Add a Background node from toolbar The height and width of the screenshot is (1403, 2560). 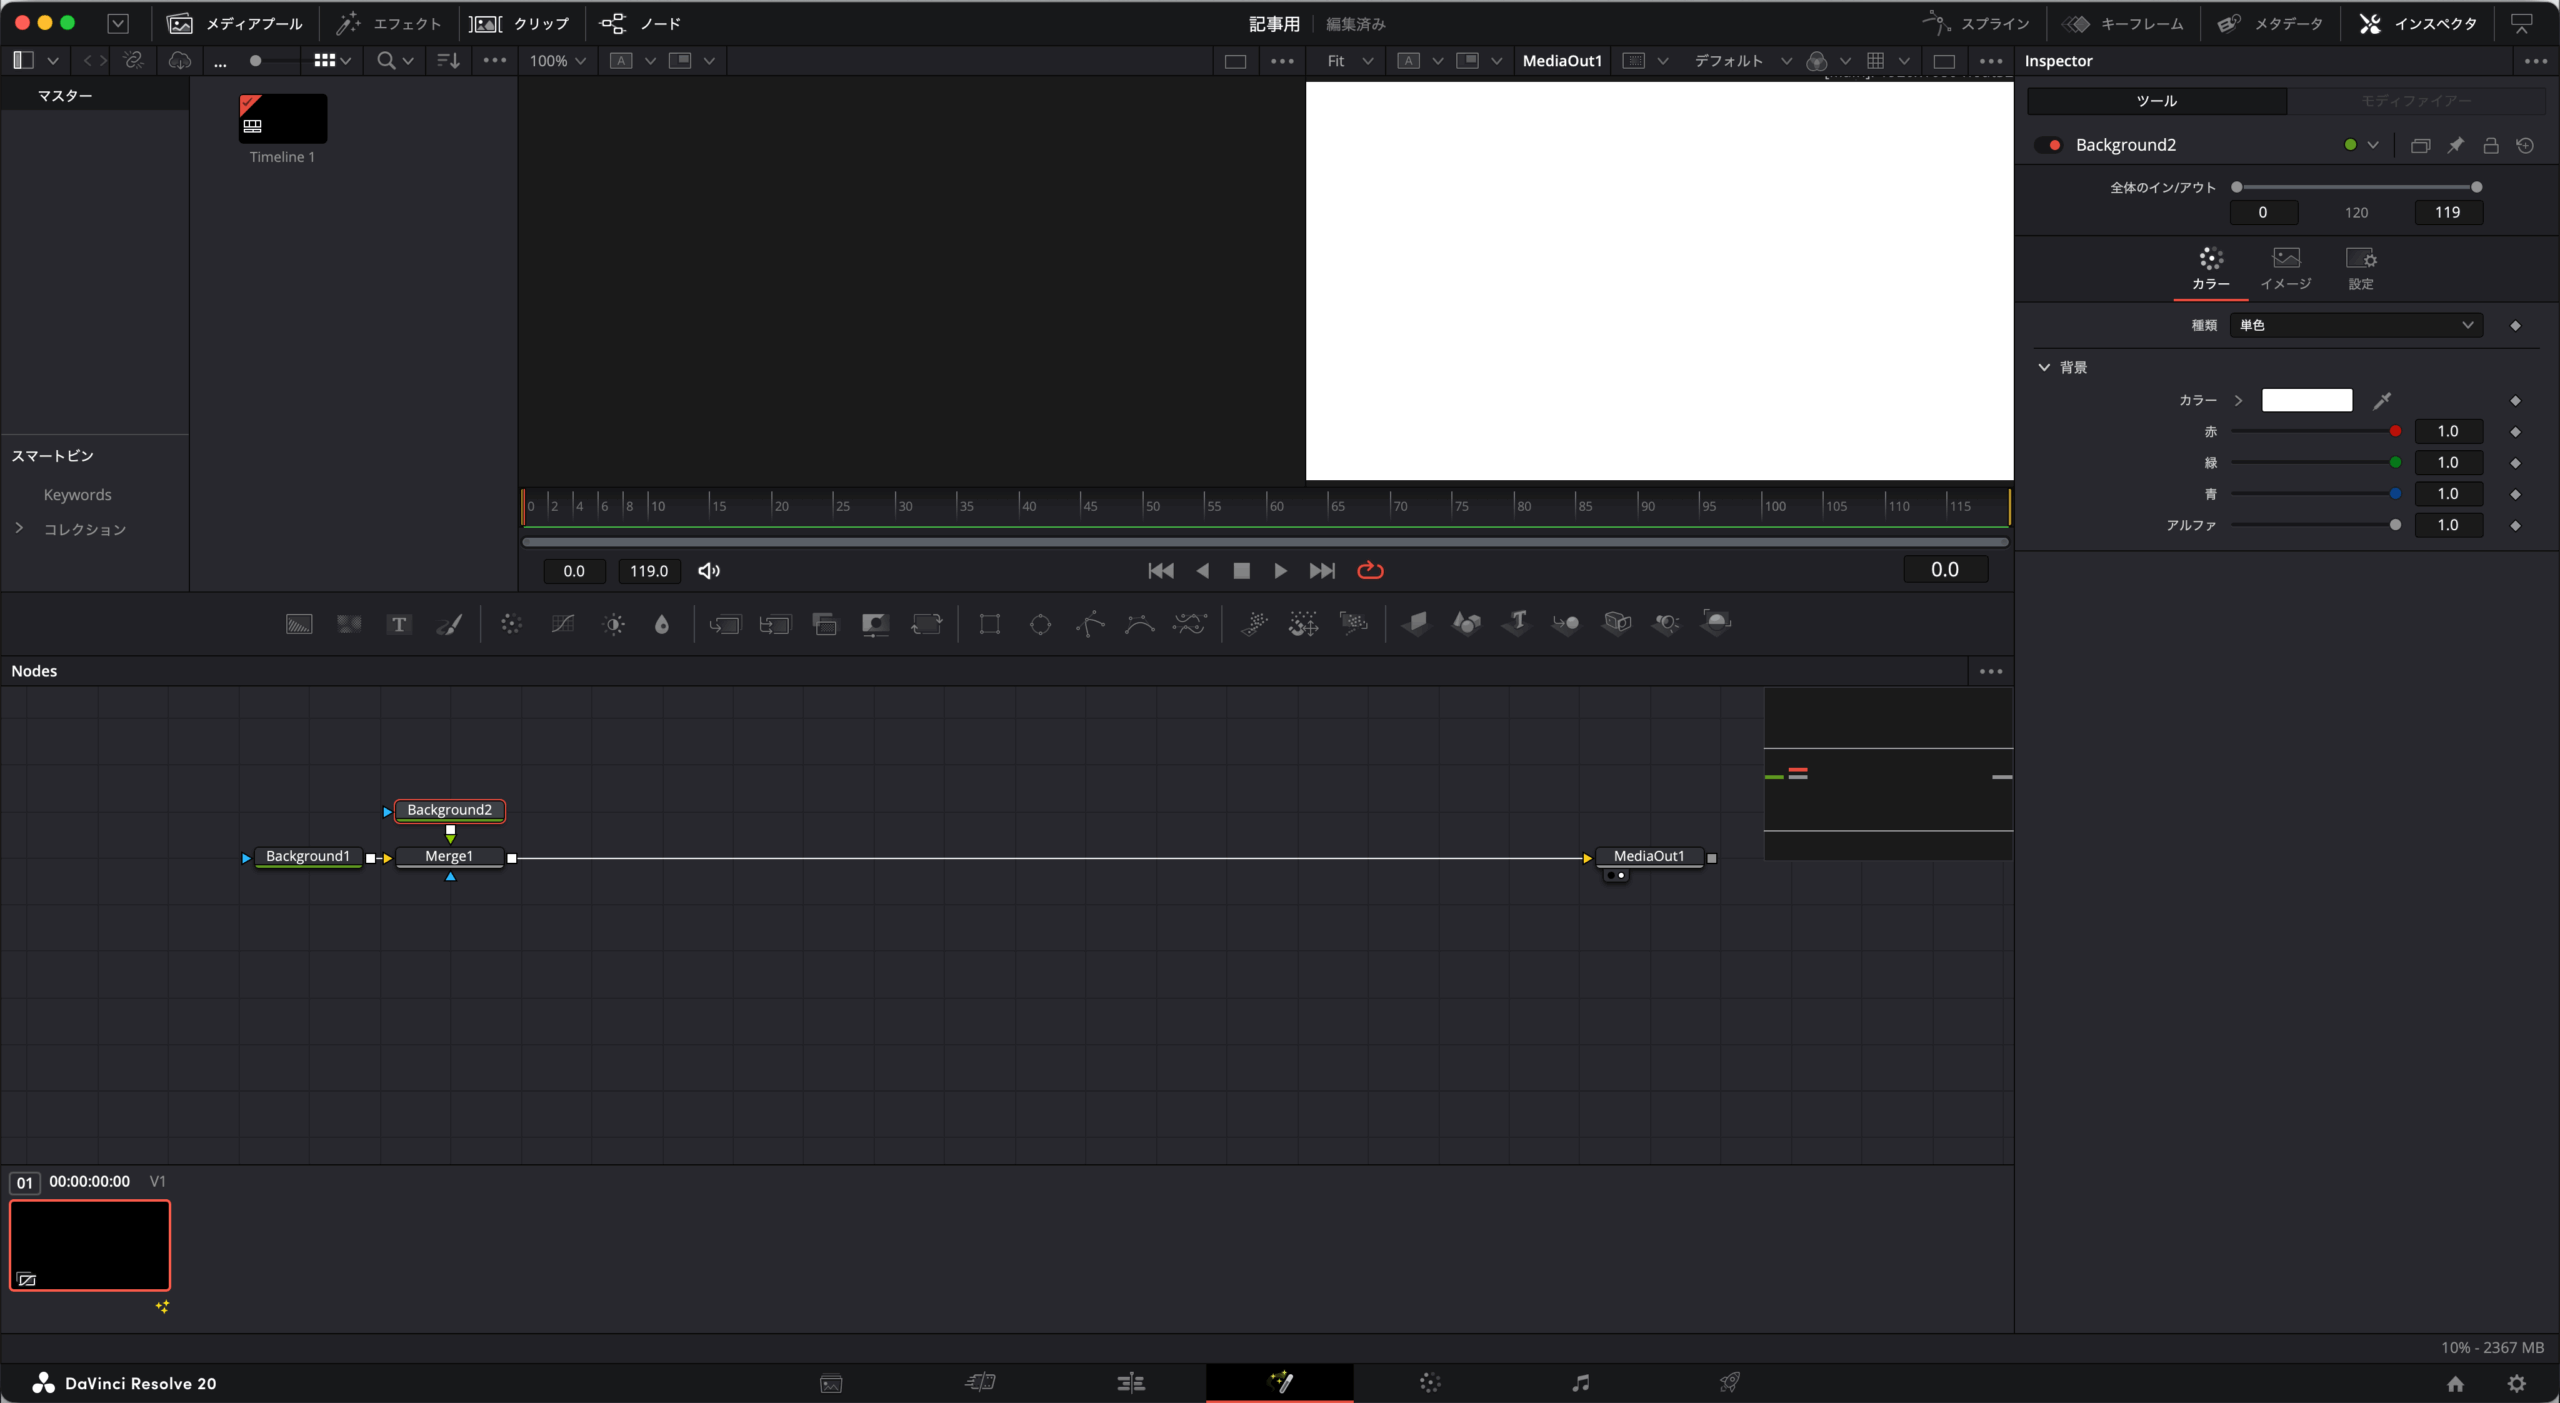pos(299,625)
